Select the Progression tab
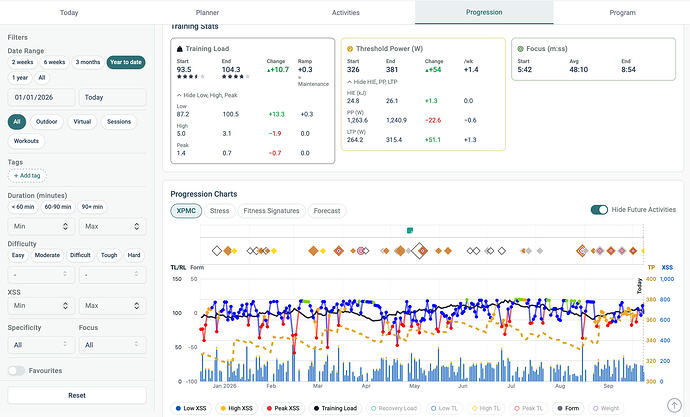The height and width of the screenshot is (417, 690). pos(484,12)
